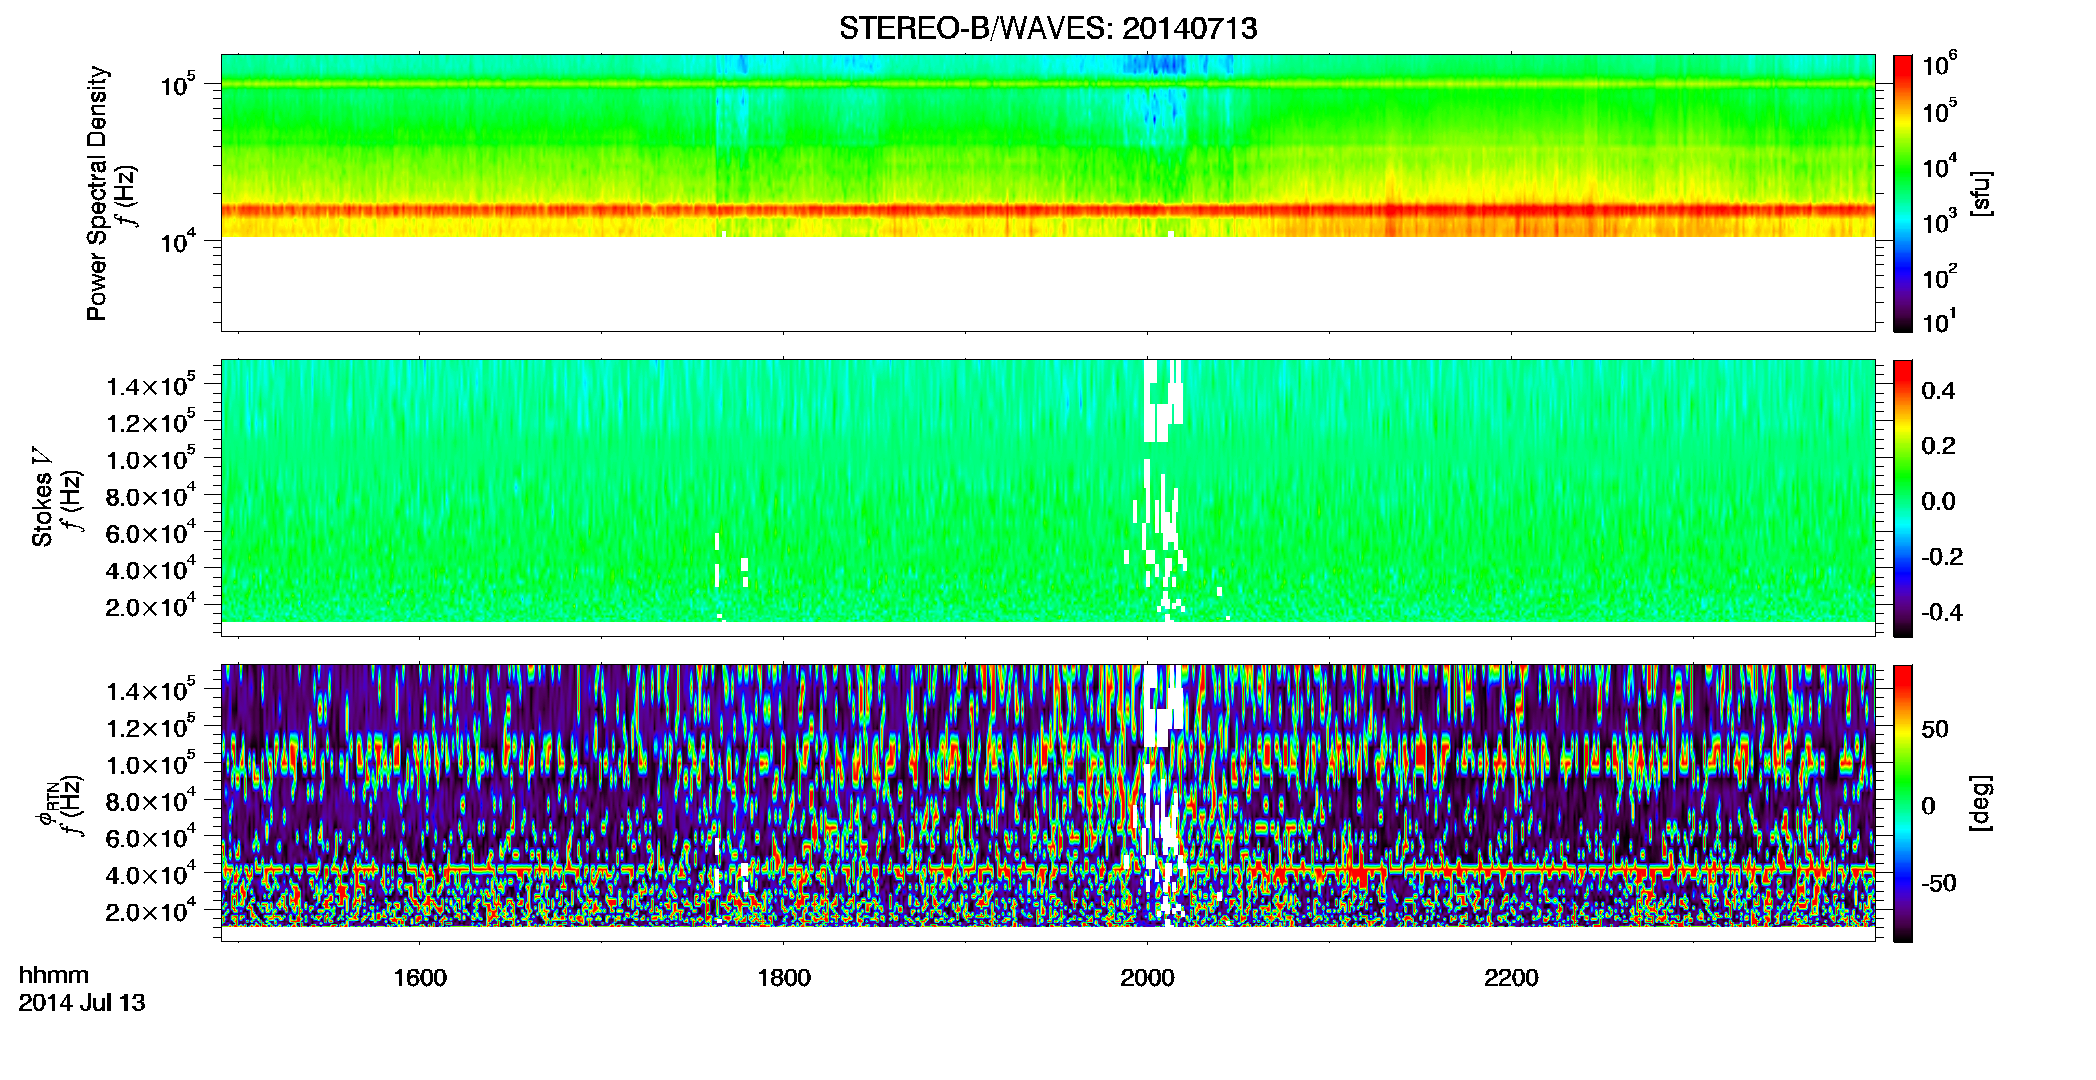Click the 2200 time axis label
The height and width of the screenshot is (1080, 2096).
1511,978
